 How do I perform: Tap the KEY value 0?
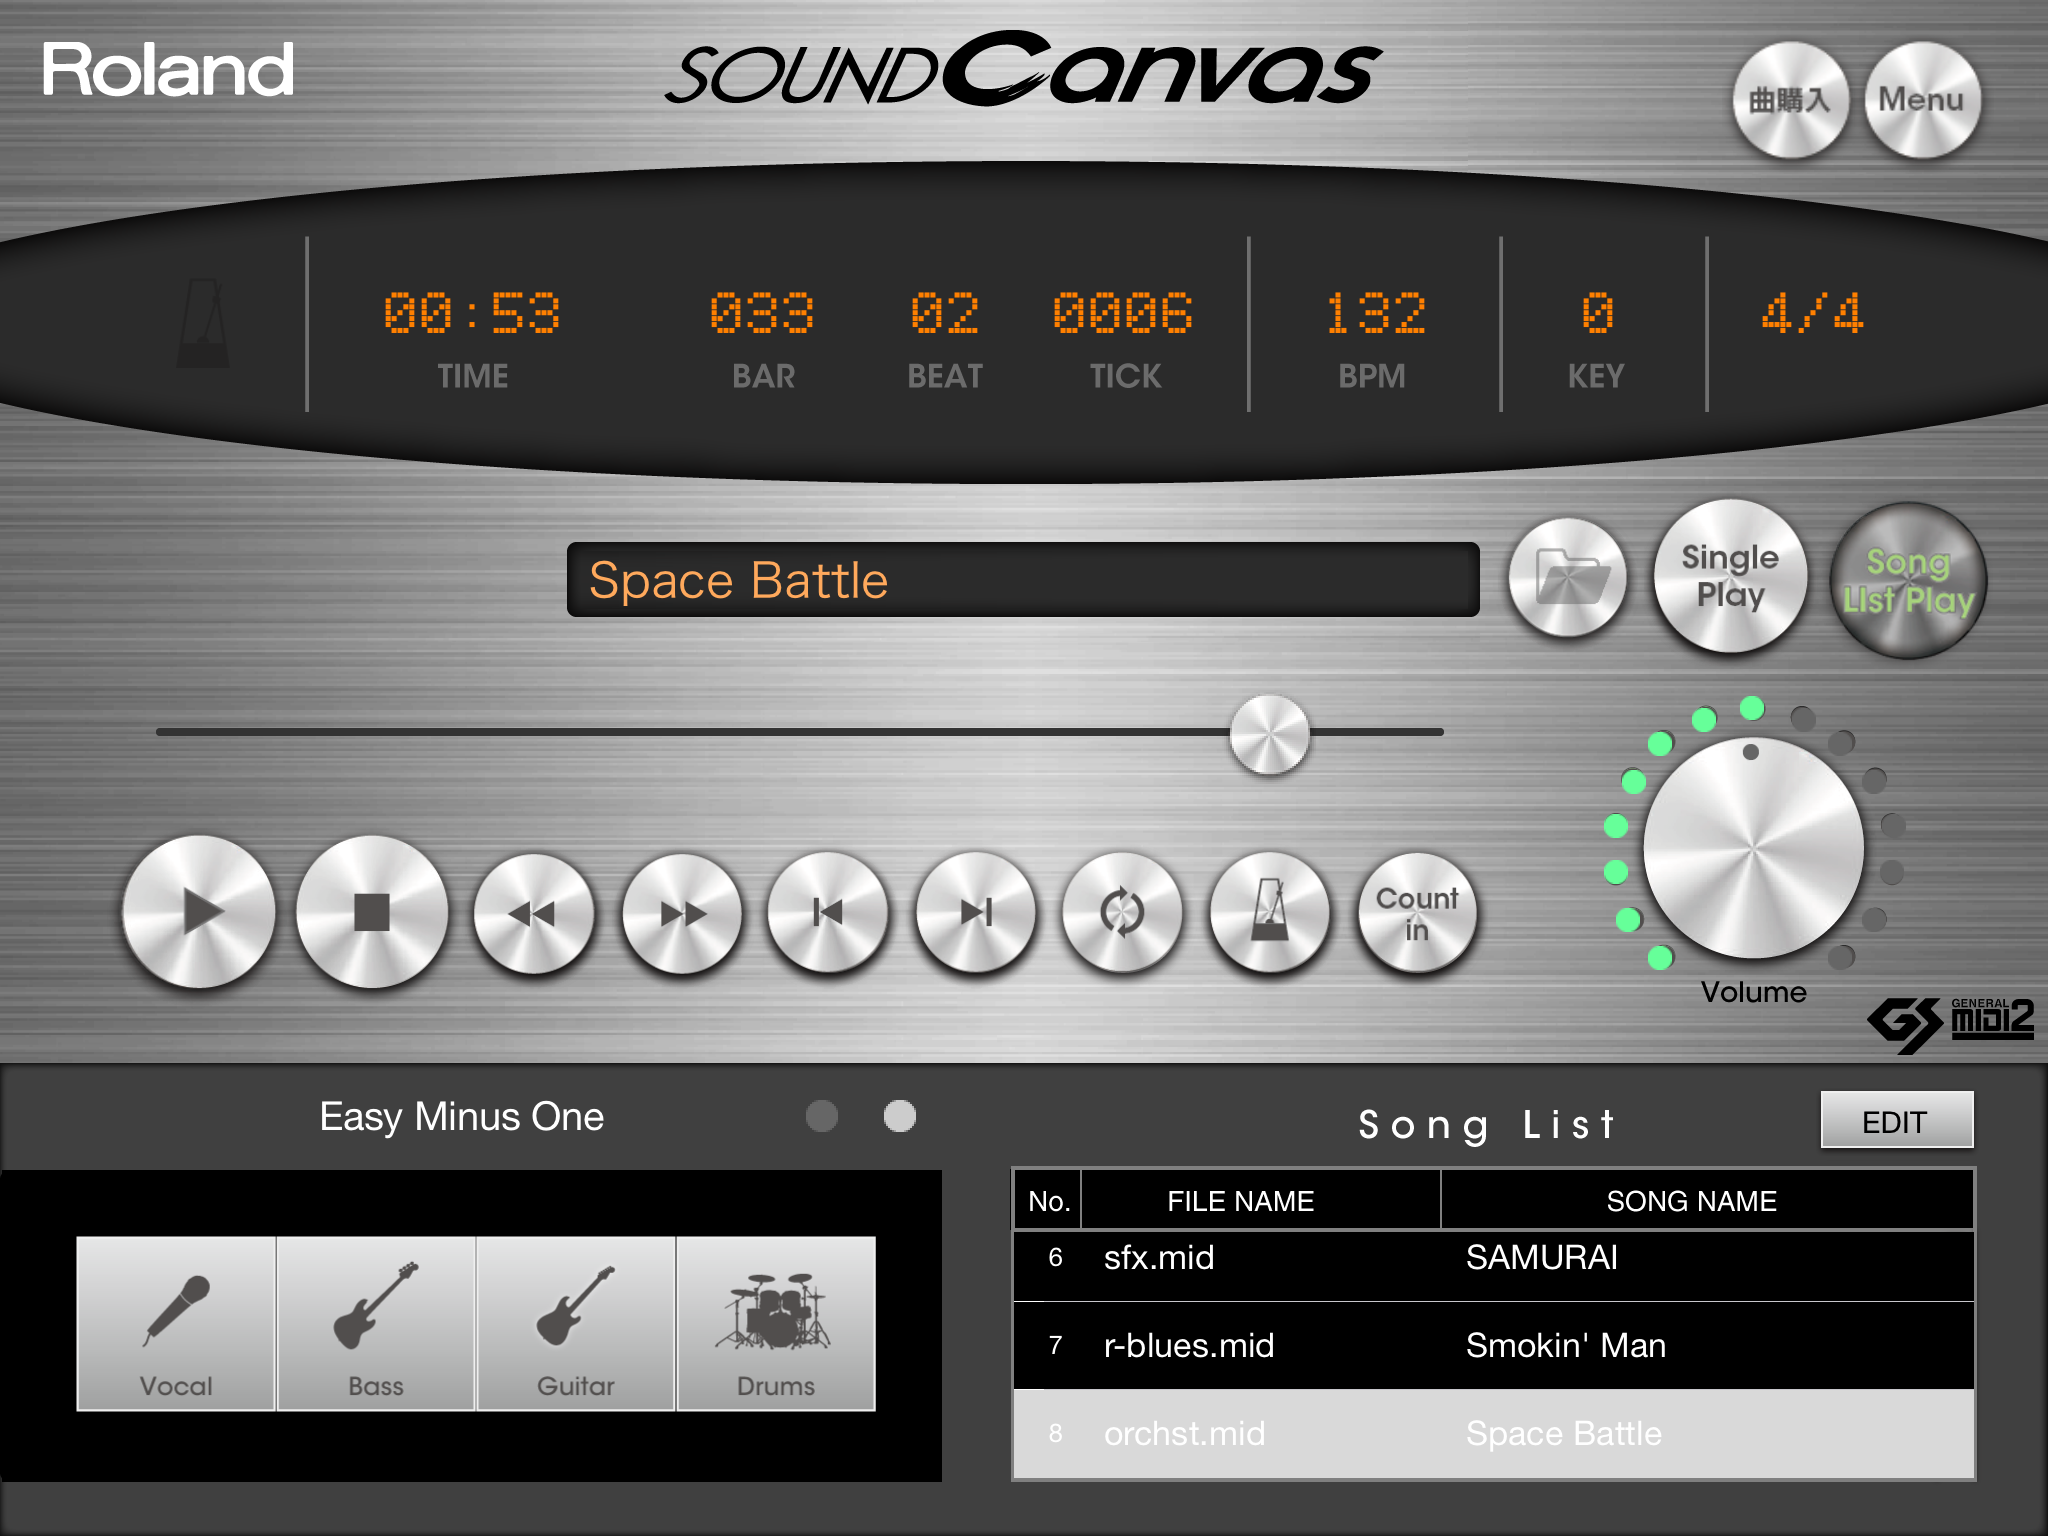1597,314
